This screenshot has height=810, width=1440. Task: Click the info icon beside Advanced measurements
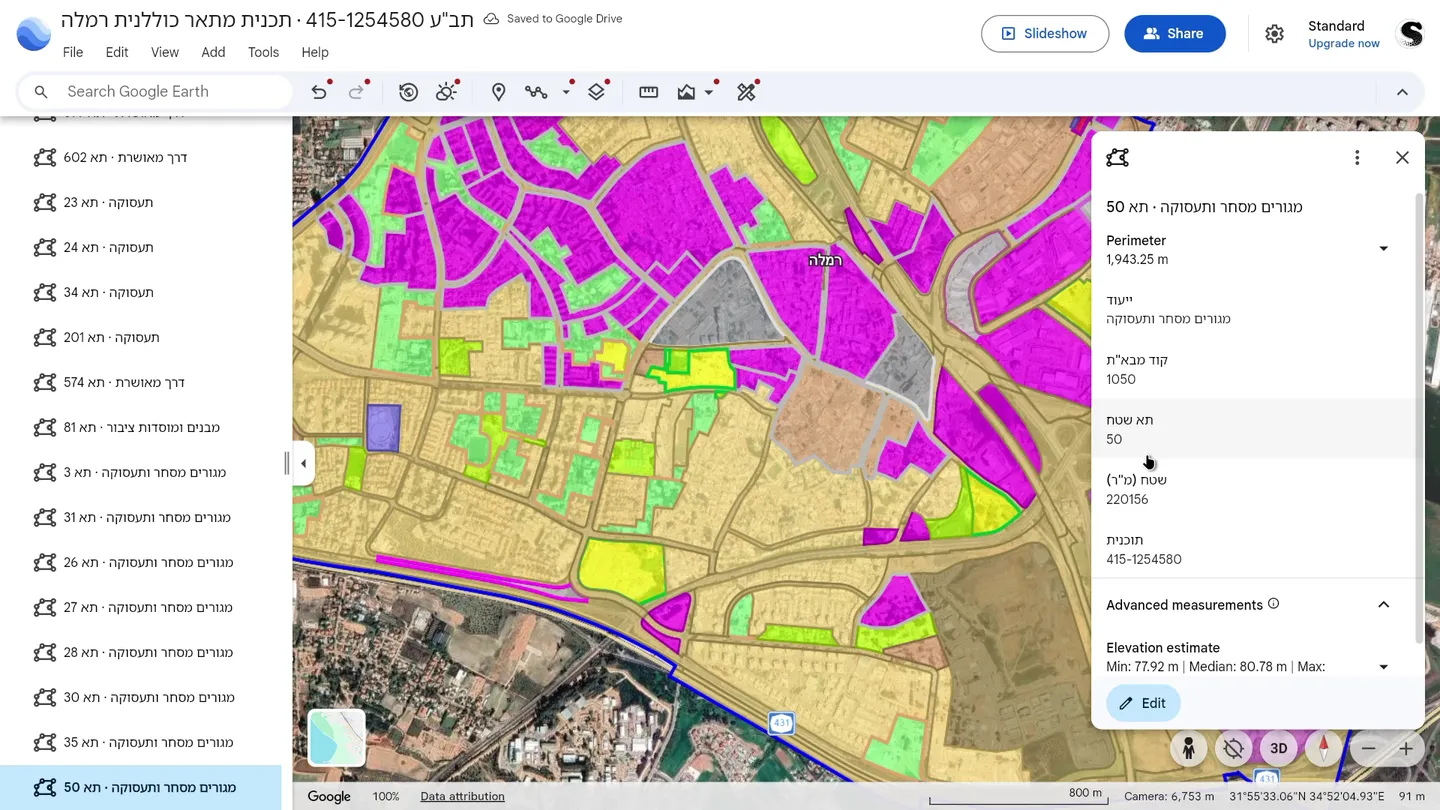(x=1274, y=604)
